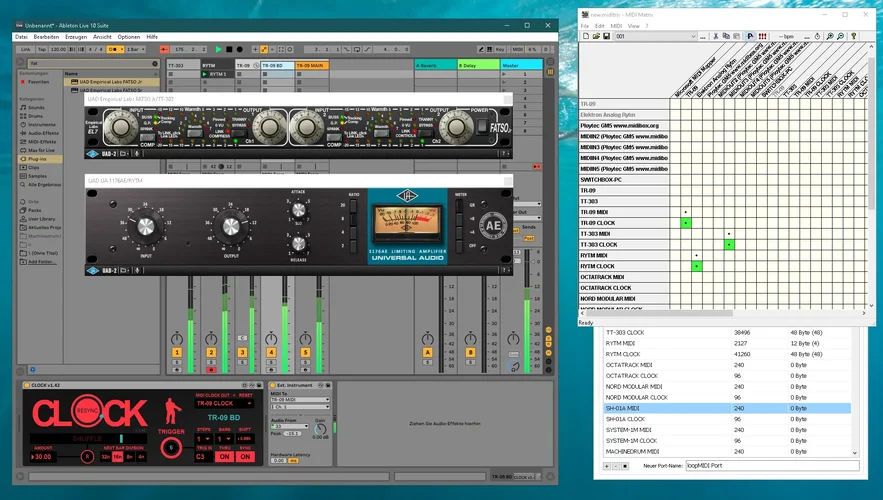
Task: Select the Plug-ins browser category
Action: [38, 159]
